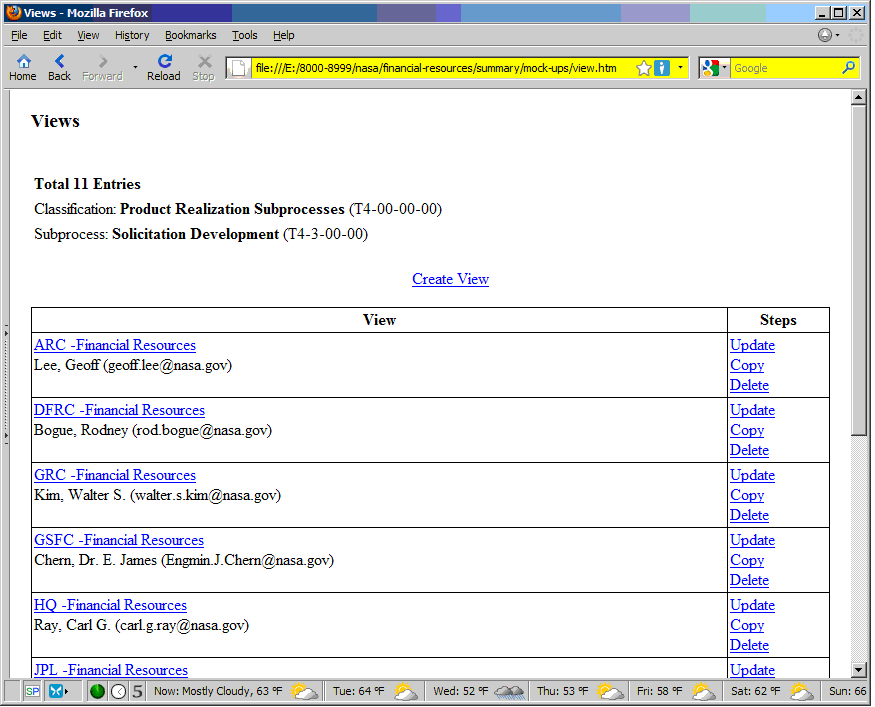Open the Tools menu
This screenshot has height=707, width=875.
(245, 35)
